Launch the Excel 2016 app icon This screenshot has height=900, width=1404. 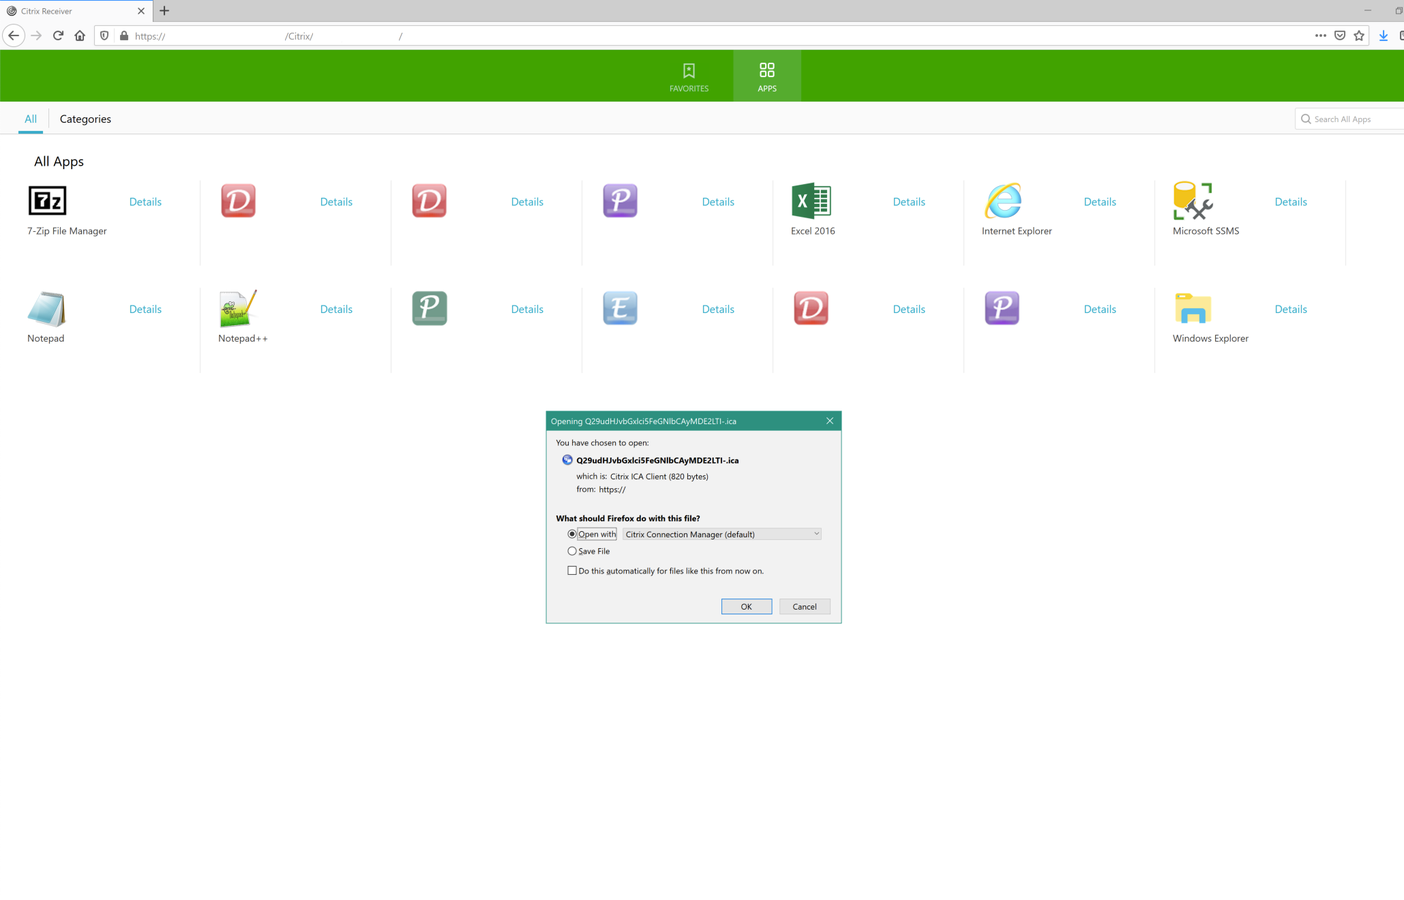pyautogui.click(x=811, y=201)
